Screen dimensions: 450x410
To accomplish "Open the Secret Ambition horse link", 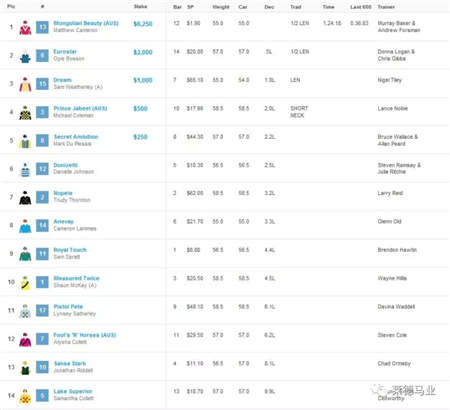I will point(76,137).
